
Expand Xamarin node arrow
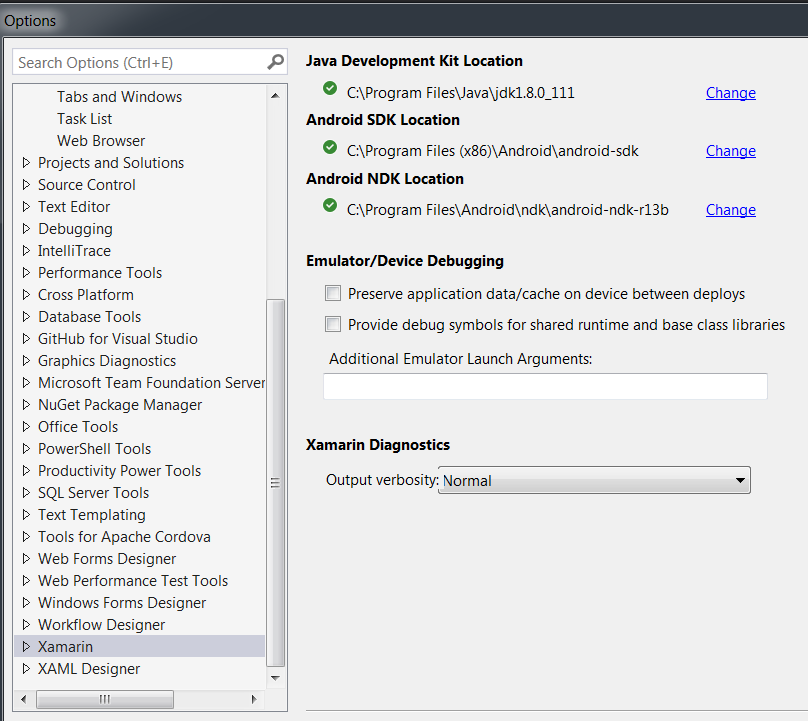click(26, 646)
